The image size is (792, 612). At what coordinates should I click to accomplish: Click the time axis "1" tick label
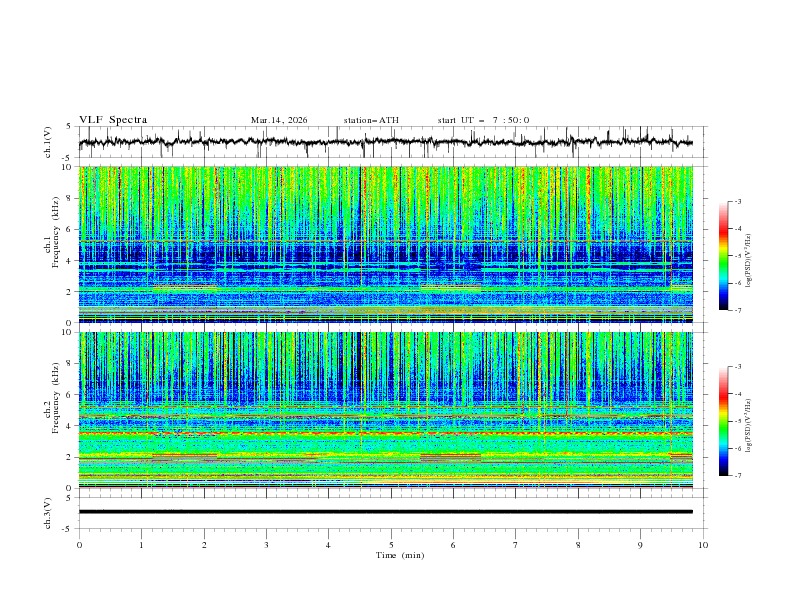coord(141,545)
